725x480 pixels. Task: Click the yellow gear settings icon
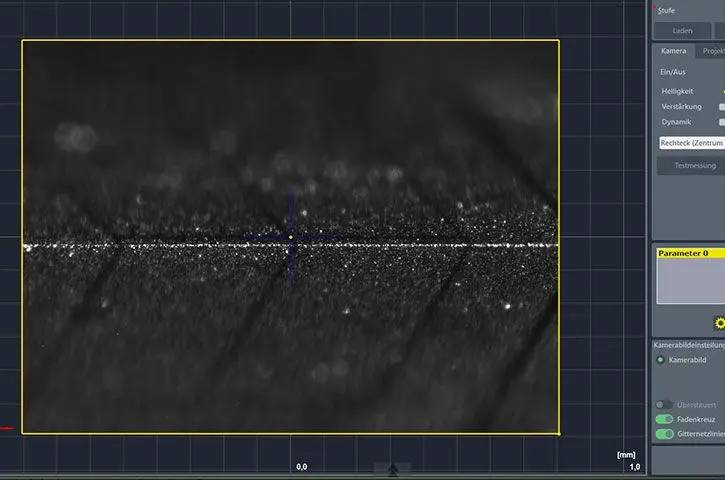(x=718, y=323)
